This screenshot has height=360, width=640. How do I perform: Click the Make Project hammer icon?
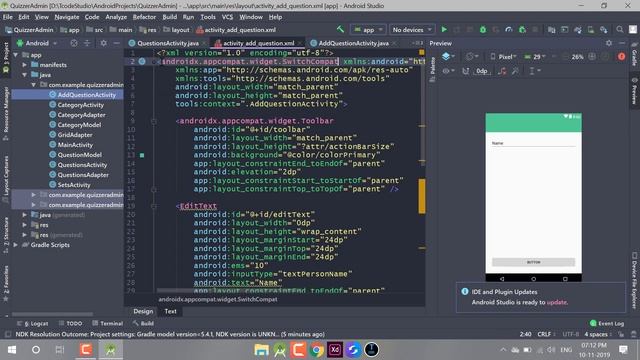point(340,29)
